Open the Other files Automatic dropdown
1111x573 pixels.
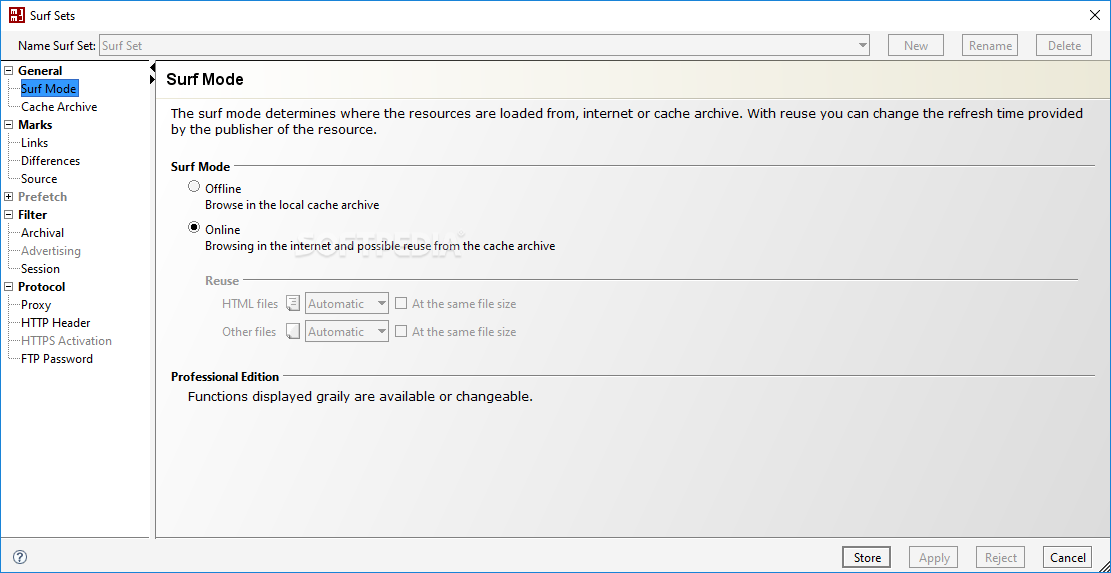pos(381,331)
